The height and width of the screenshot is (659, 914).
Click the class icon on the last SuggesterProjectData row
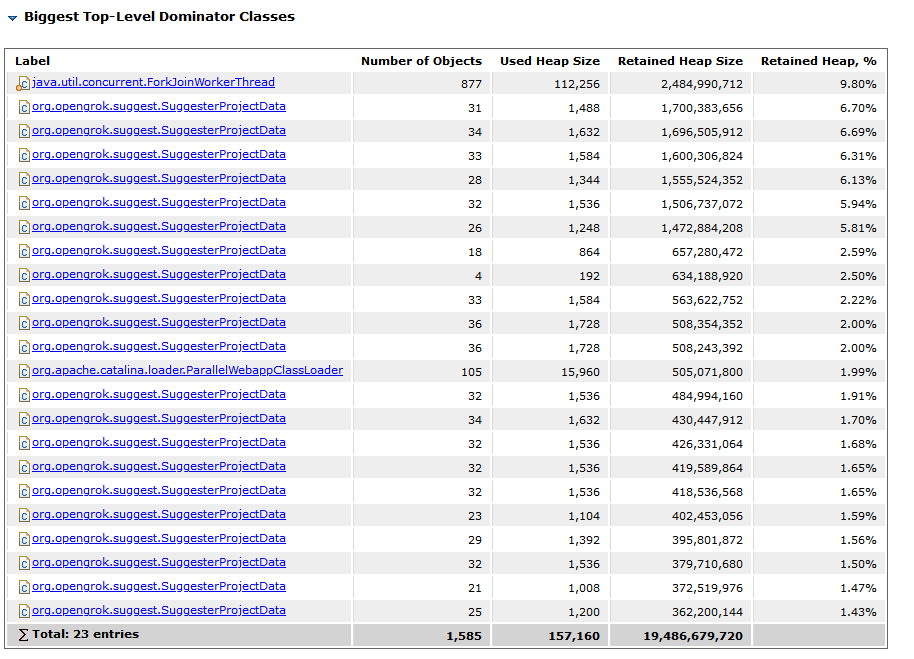[24, 610]
